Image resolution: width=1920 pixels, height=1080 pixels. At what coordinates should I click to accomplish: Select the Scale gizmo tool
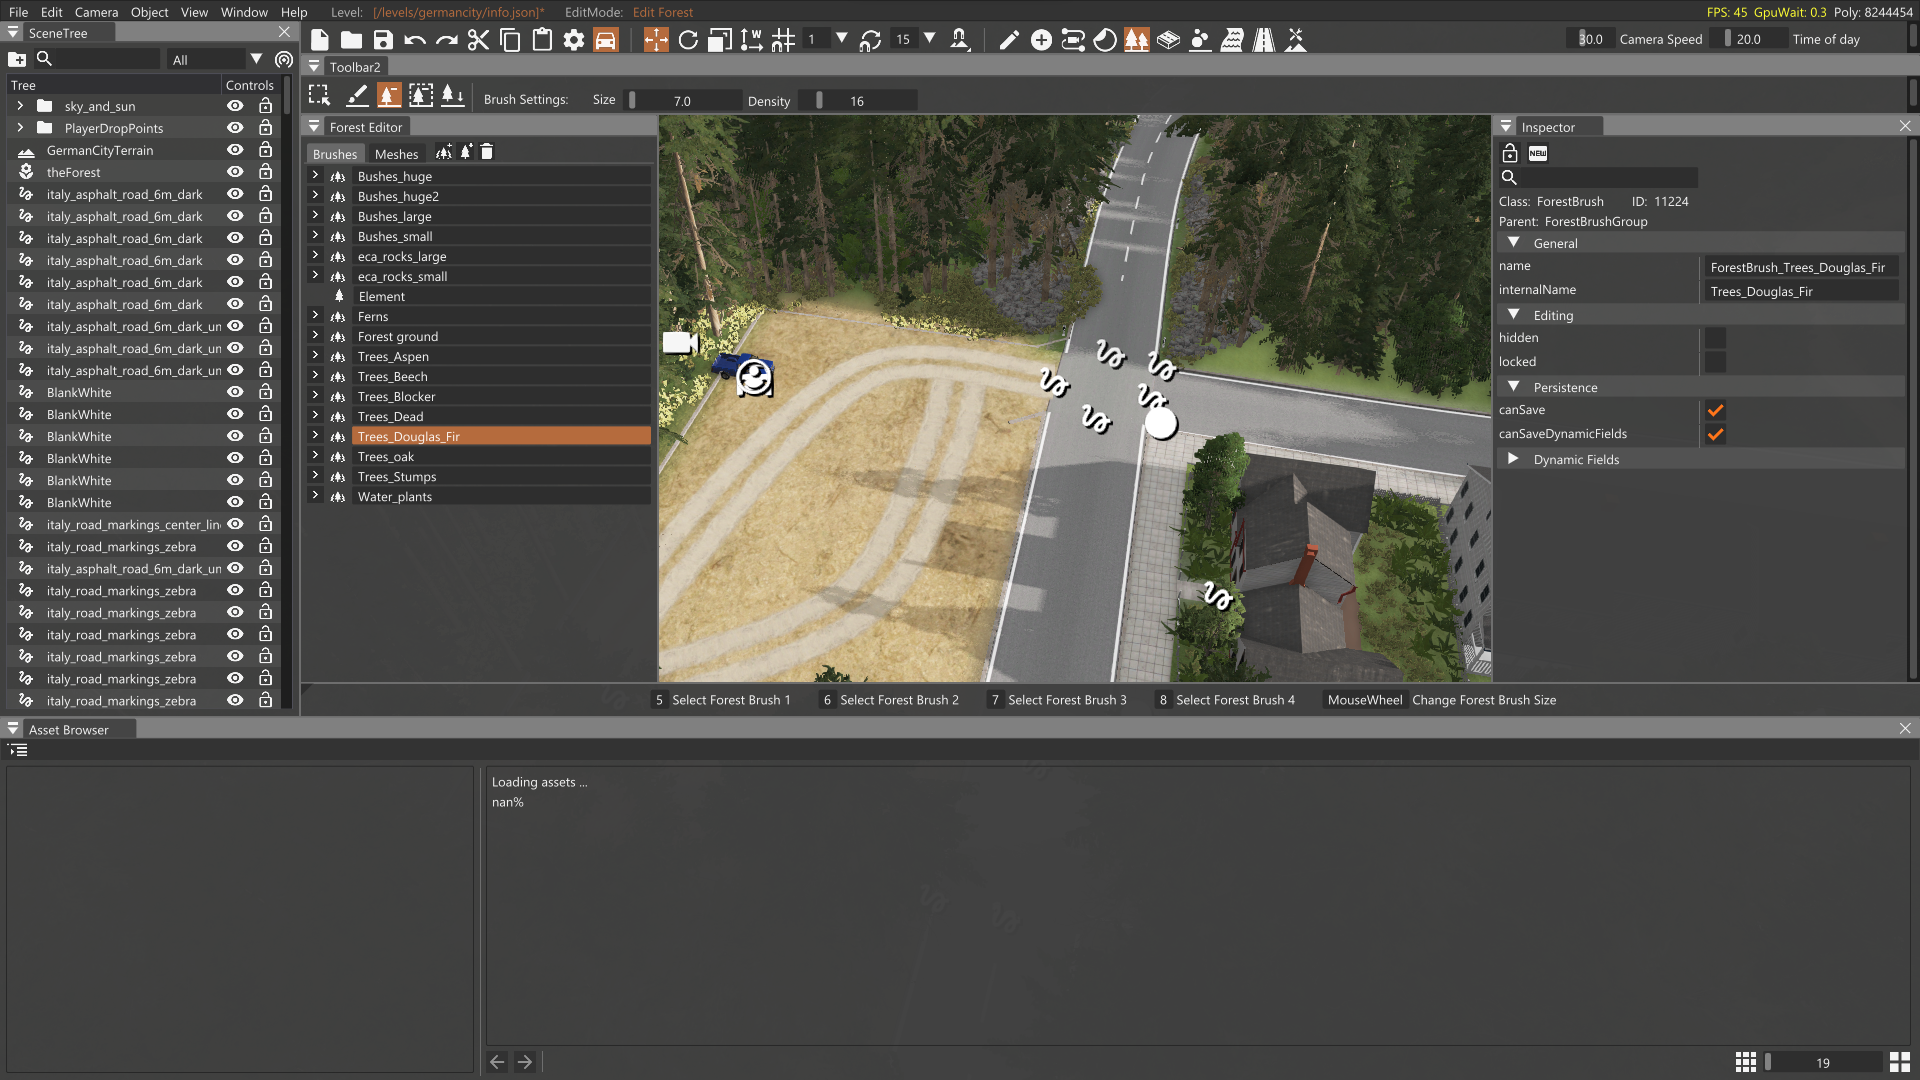(x=720, y=40)
